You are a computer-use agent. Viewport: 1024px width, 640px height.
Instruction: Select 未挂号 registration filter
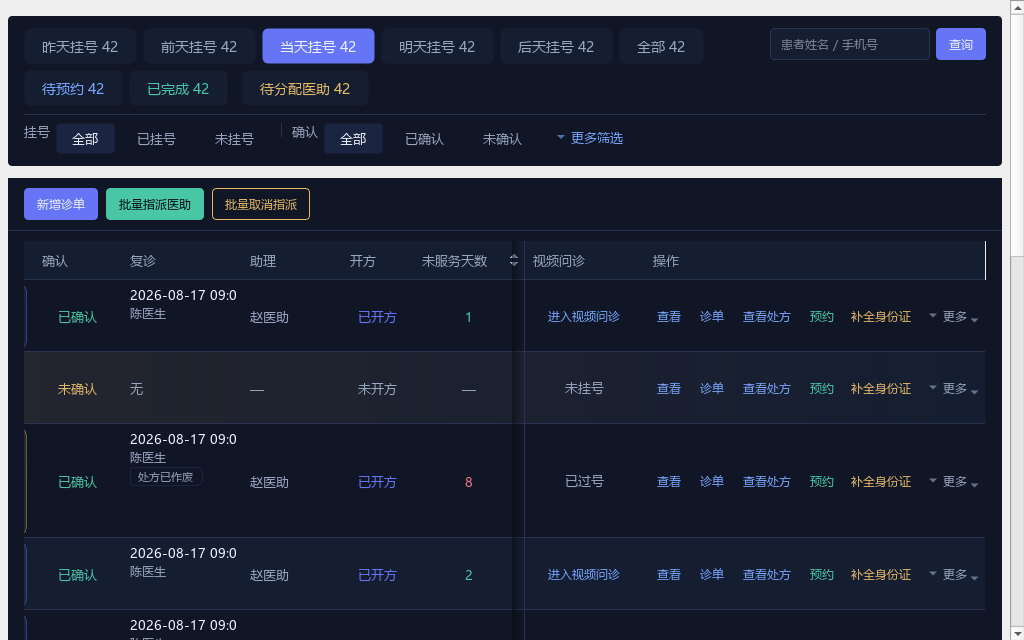tap(234, 138)
